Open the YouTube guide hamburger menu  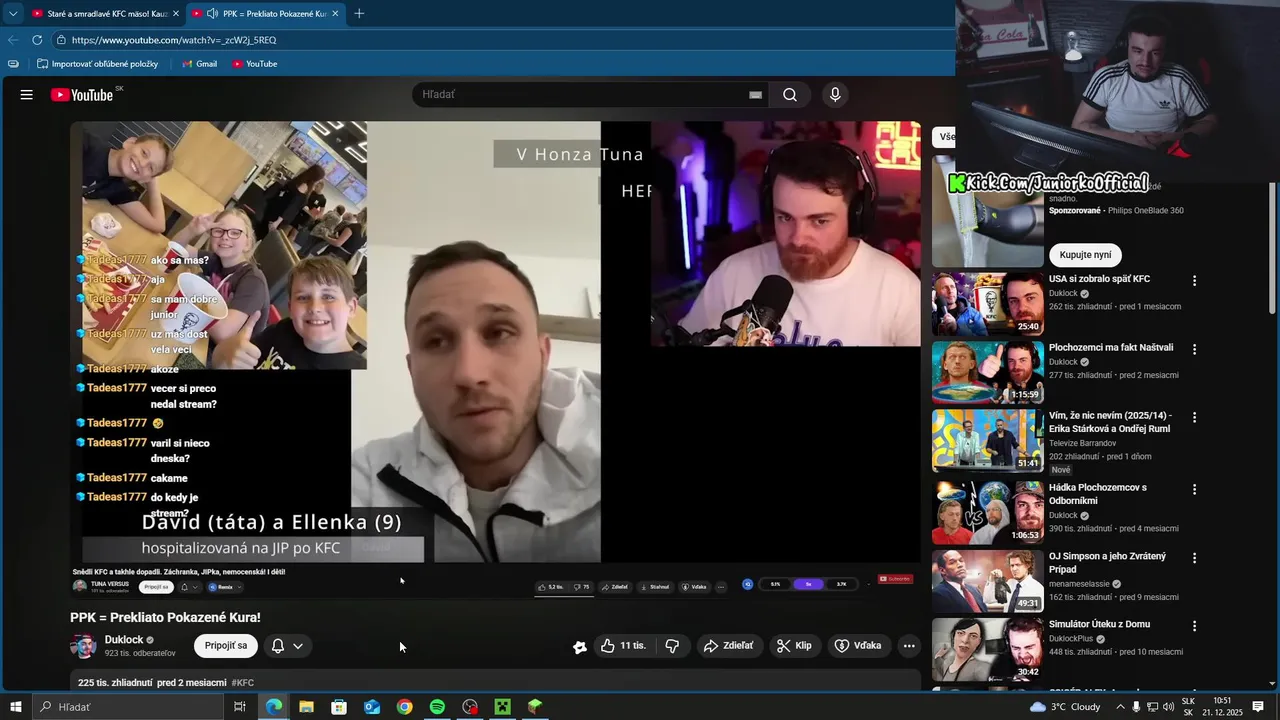27,95
